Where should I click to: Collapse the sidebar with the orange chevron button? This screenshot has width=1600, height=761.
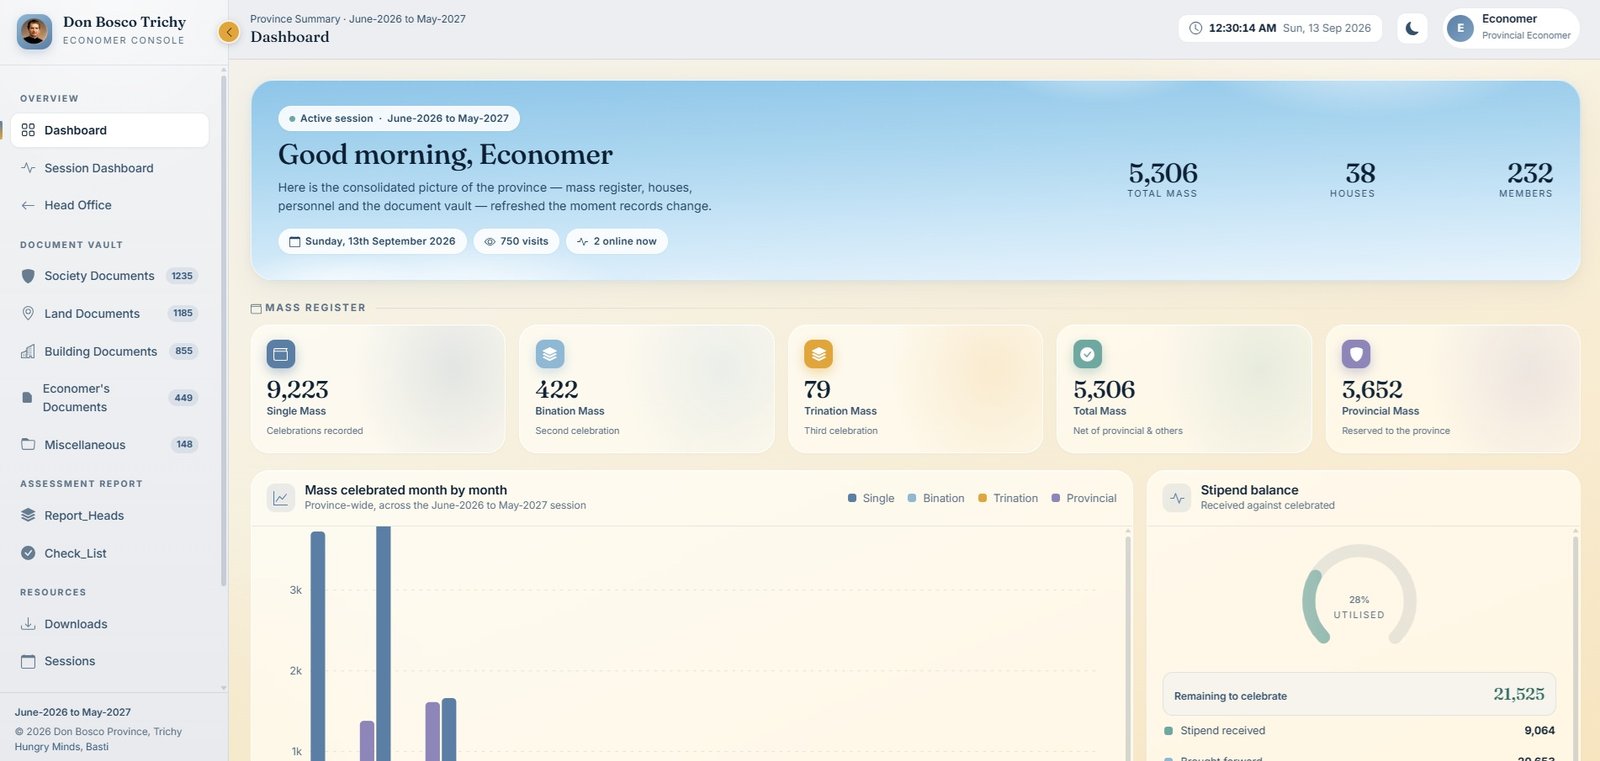pos(229,32)
